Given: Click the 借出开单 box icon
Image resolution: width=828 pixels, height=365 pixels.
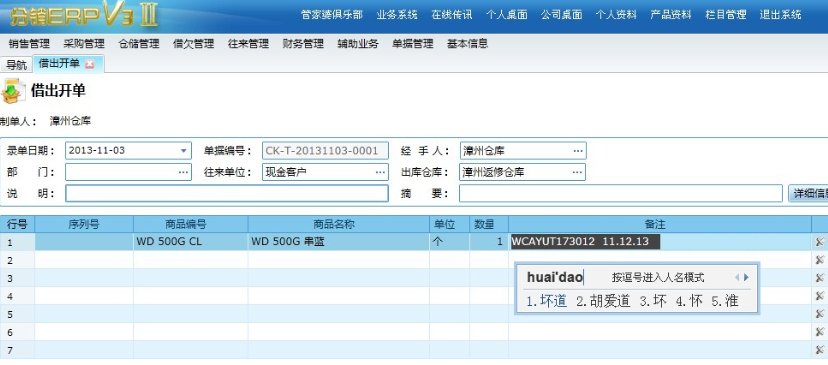Looking at the screenshot, I should pos(13,91).
